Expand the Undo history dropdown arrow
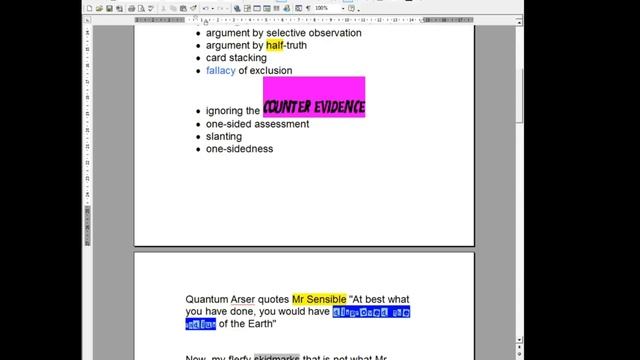The image size is (640, 360). 213,8
